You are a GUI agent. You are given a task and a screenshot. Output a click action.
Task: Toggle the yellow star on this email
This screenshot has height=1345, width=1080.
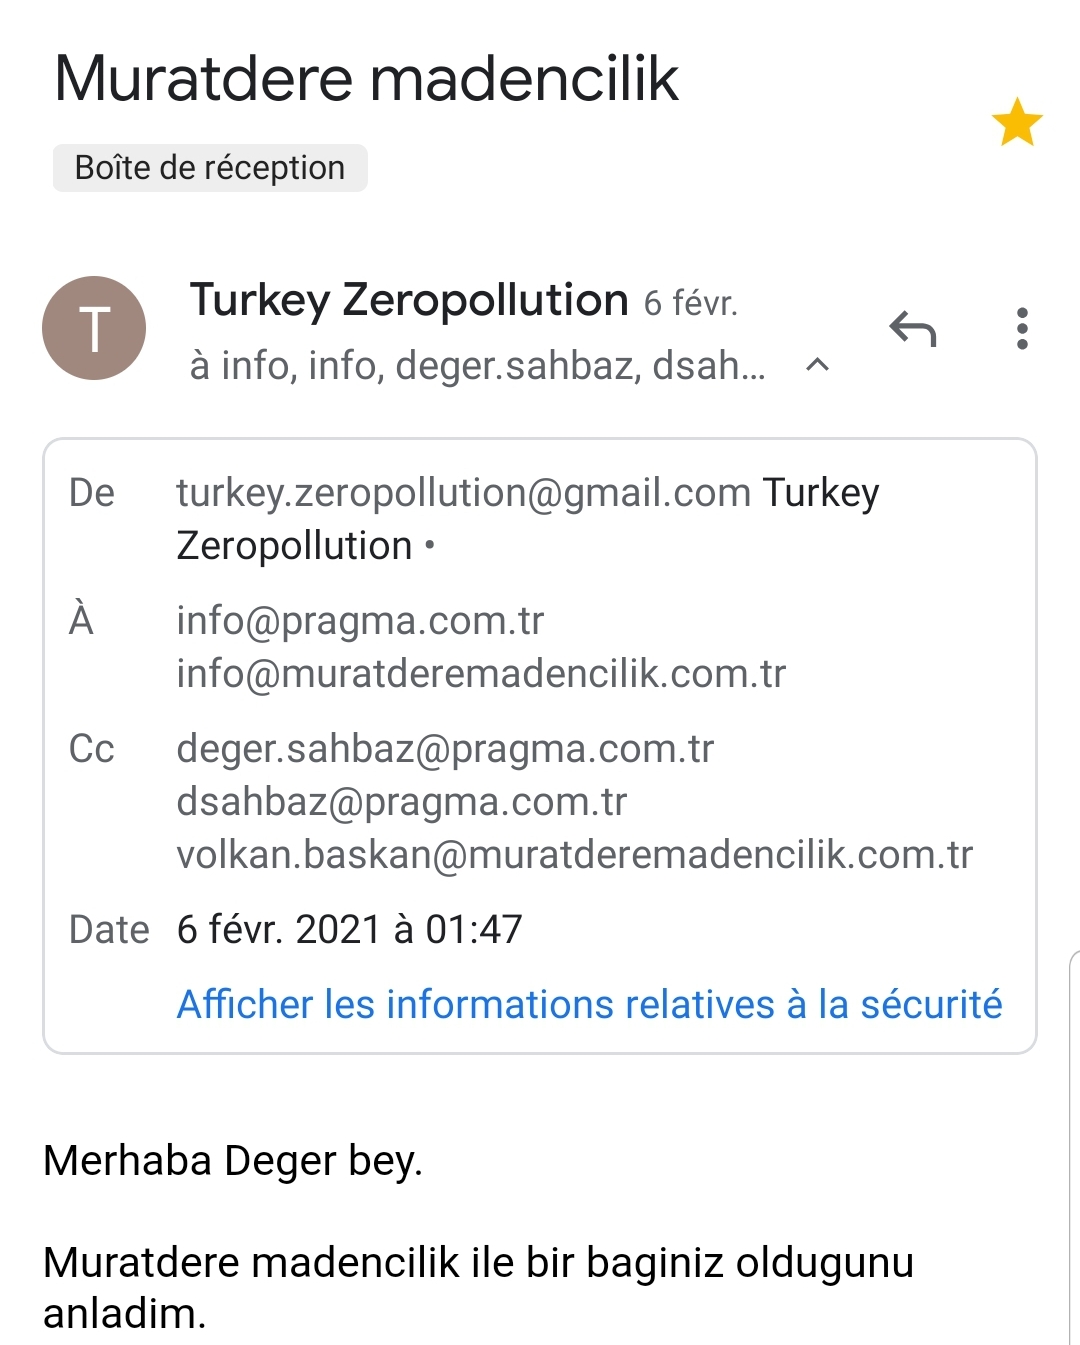coord(1017,122)
